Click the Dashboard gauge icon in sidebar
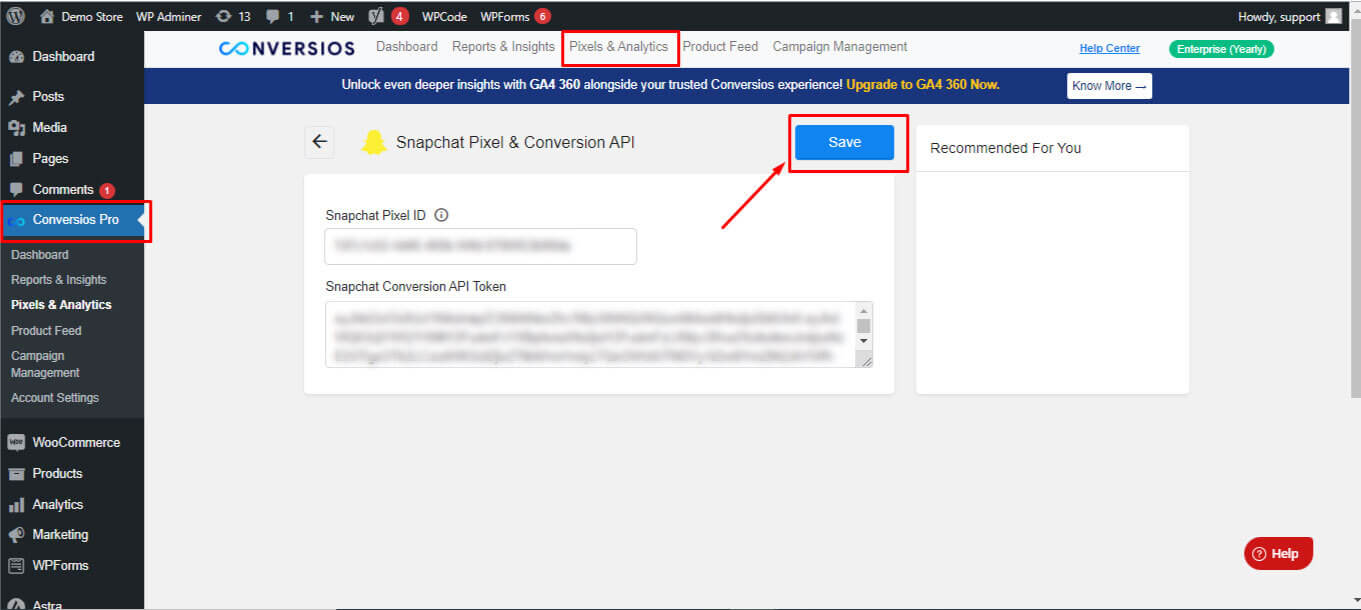 pyautogui.click(x=16, y=57)
